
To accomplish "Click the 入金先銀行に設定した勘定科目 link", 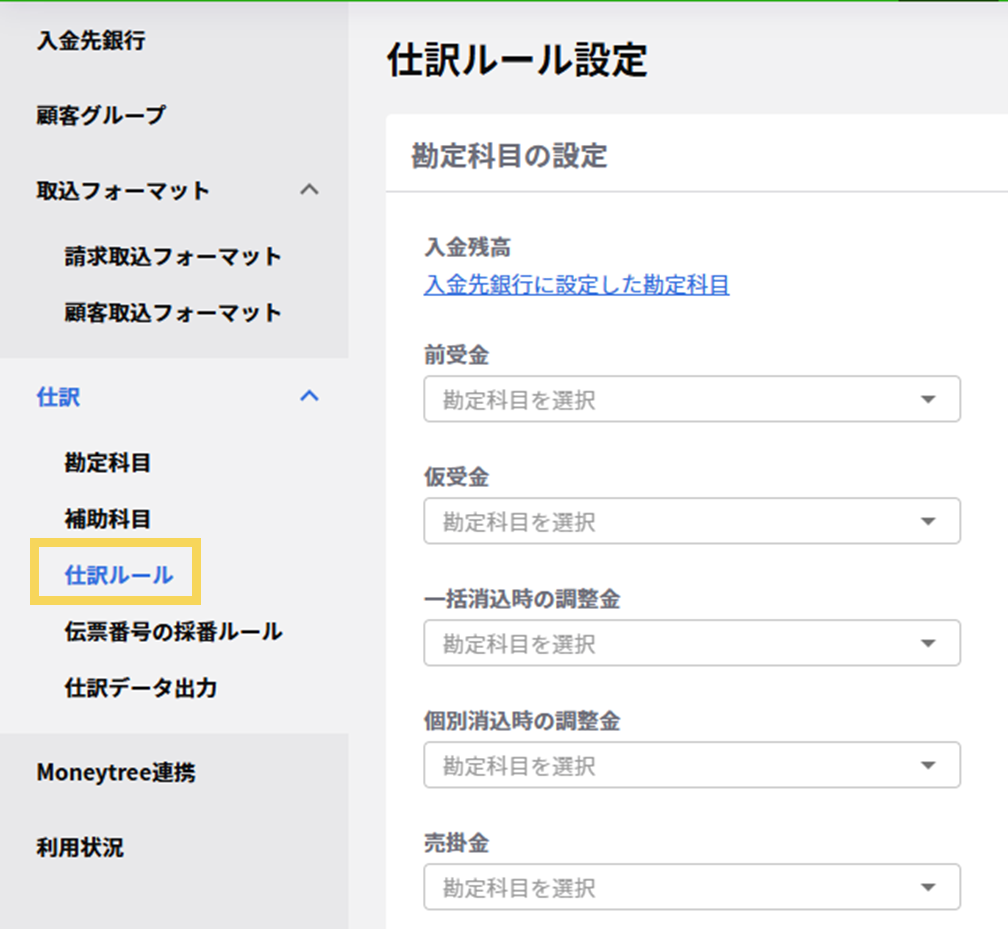I will pos(576,286).
